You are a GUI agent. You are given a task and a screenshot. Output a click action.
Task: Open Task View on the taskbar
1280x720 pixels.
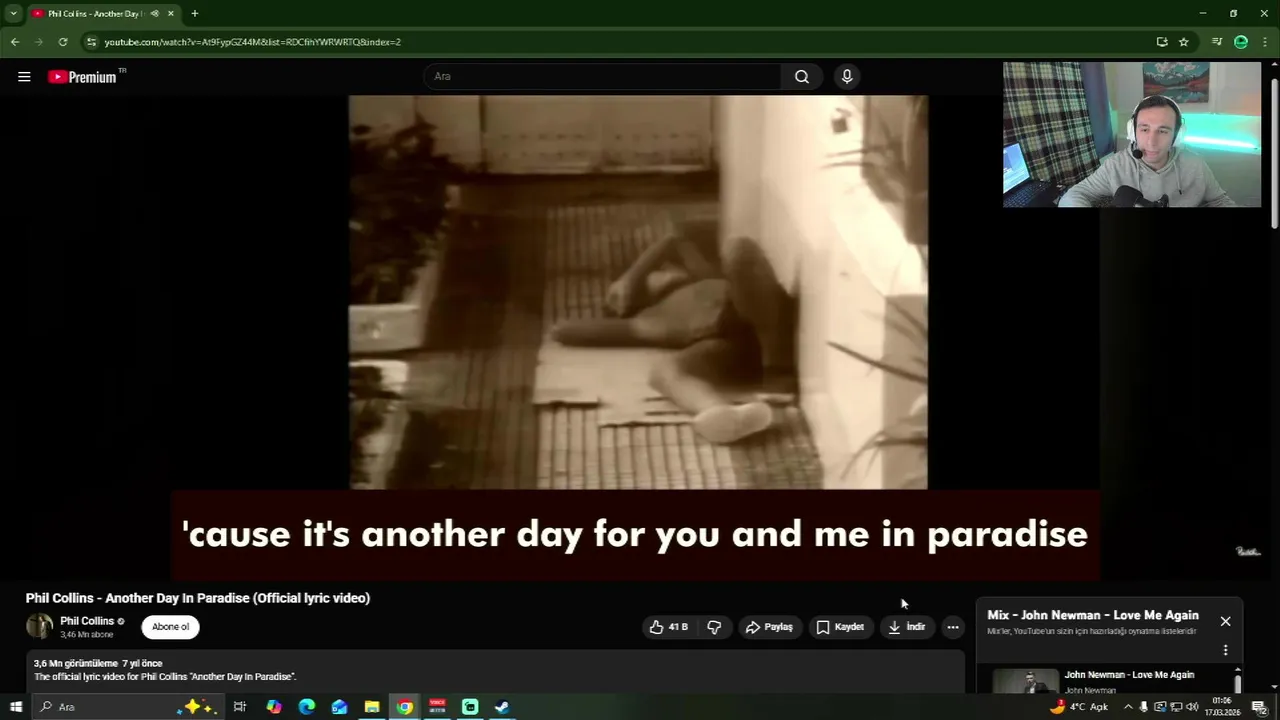240,707
